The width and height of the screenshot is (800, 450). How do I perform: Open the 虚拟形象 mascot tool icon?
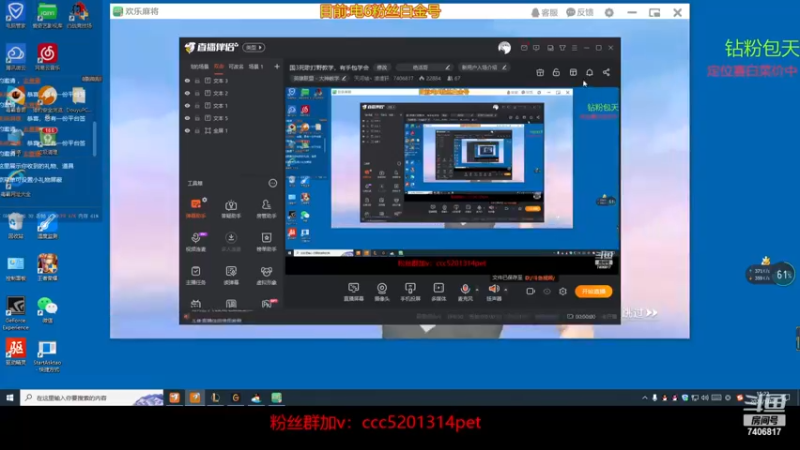click(266, 274)
